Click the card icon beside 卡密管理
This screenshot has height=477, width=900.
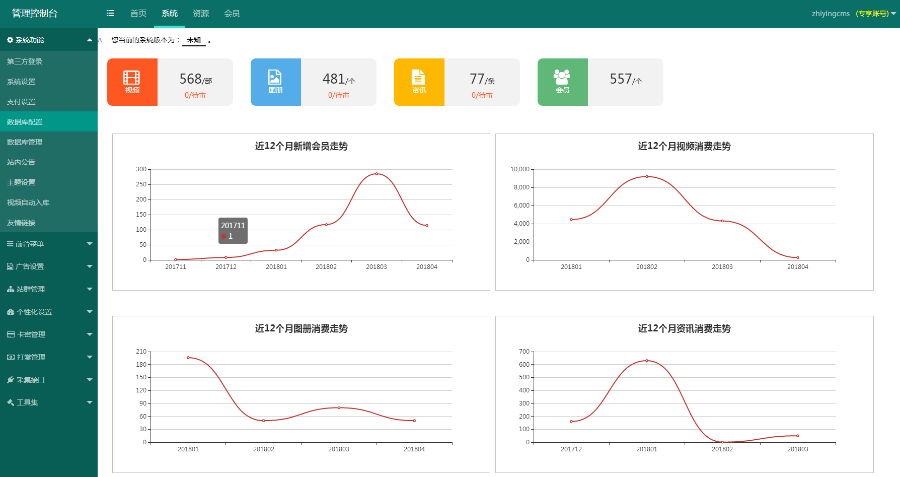tap(10, 334)
